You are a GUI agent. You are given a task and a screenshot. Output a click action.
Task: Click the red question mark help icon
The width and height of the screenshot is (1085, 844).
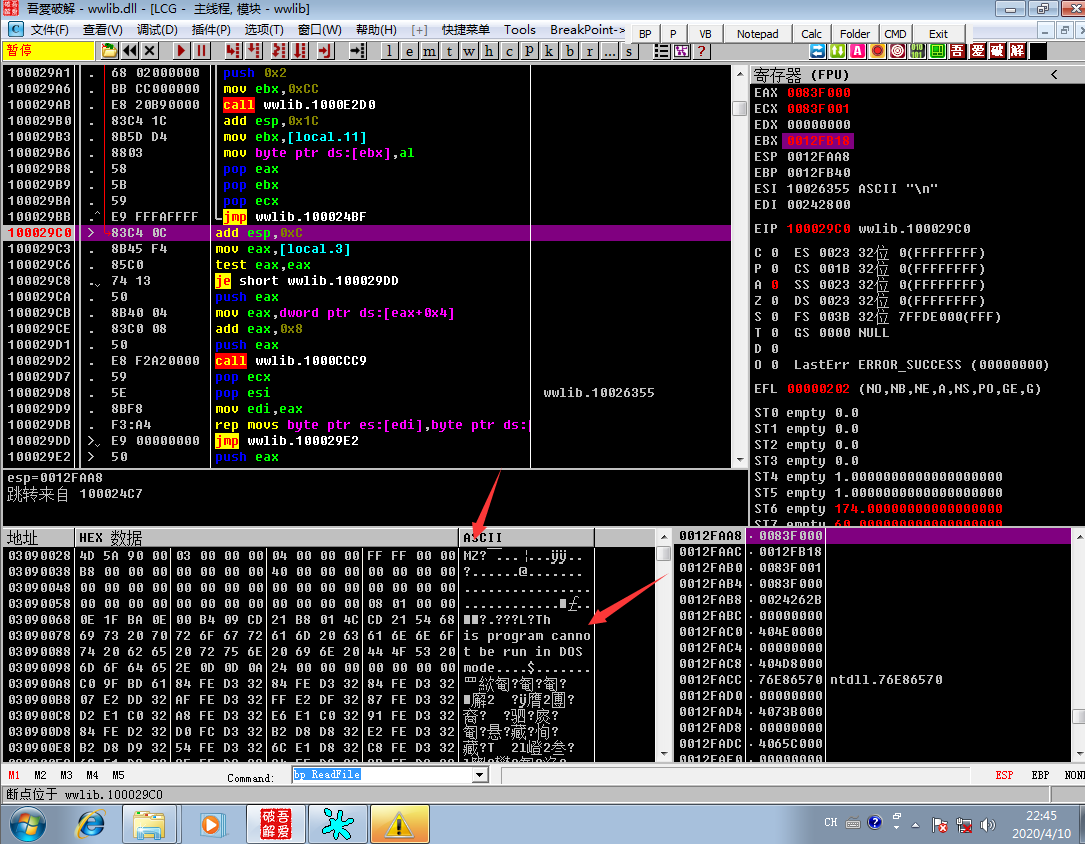tap(701, 51)
